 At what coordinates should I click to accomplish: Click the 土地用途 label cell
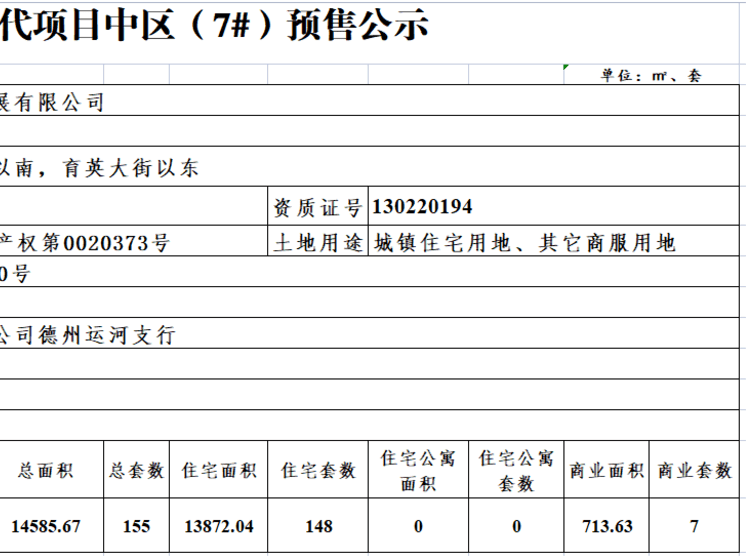point(317,242)
